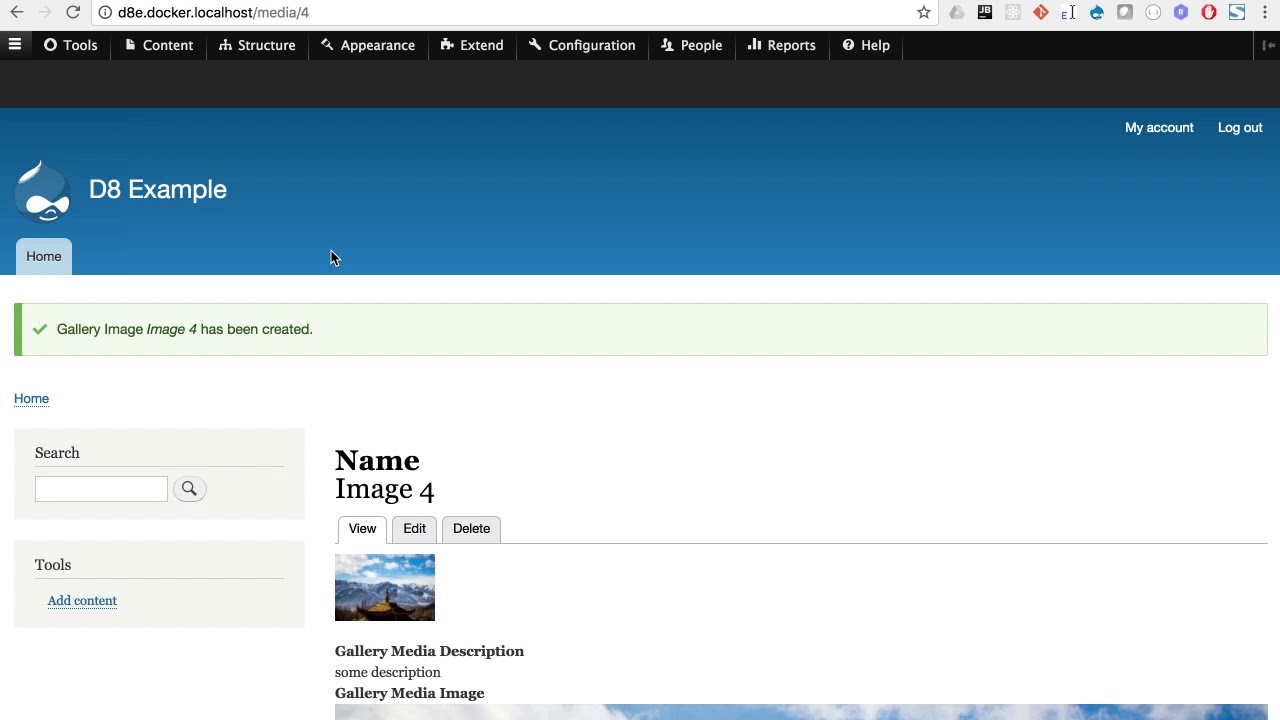Screen dimensions: 1280x720
Task: Open the People admin menu
Action: [x=691, y=45]
